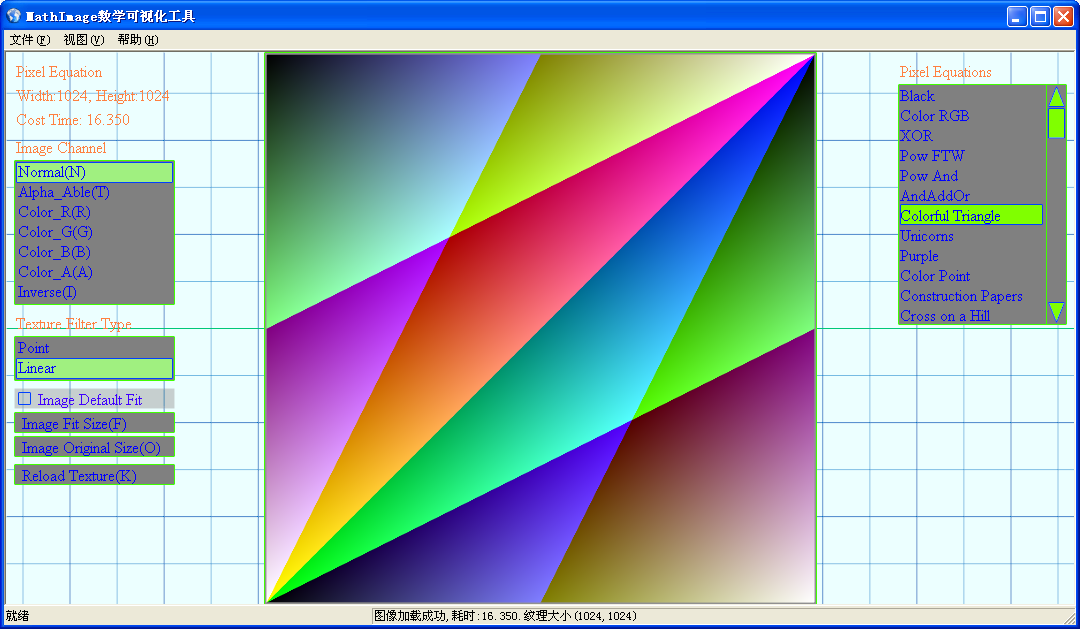Click Reload Texture(K) button
This screenshot has width=1080, height=629.
(x=94, y=475)
